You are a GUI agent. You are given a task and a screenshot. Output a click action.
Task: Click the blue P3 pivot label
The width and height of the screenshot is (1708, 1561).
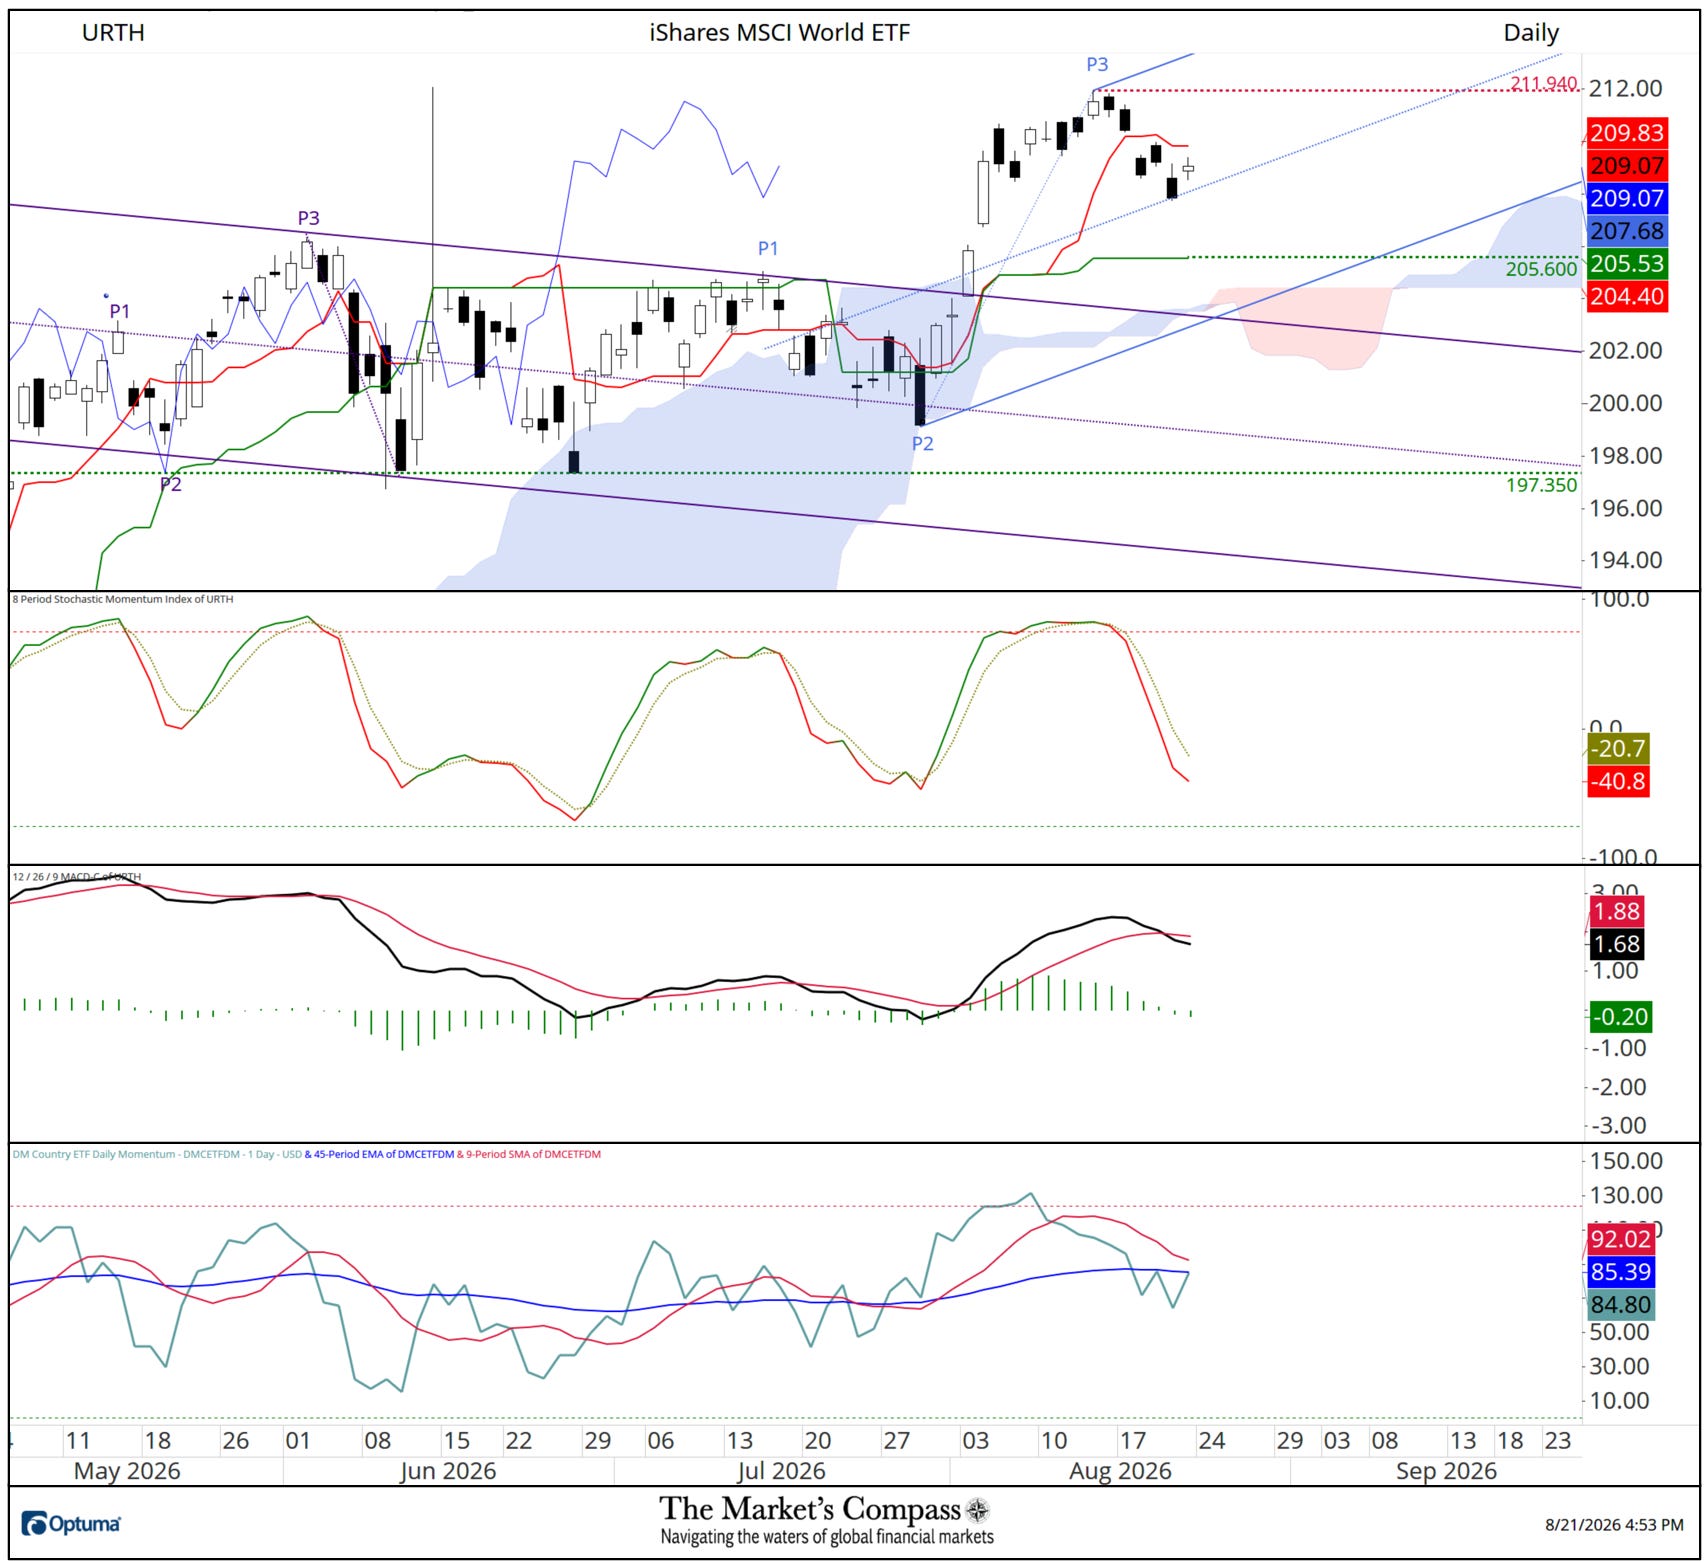[1097, 64]
